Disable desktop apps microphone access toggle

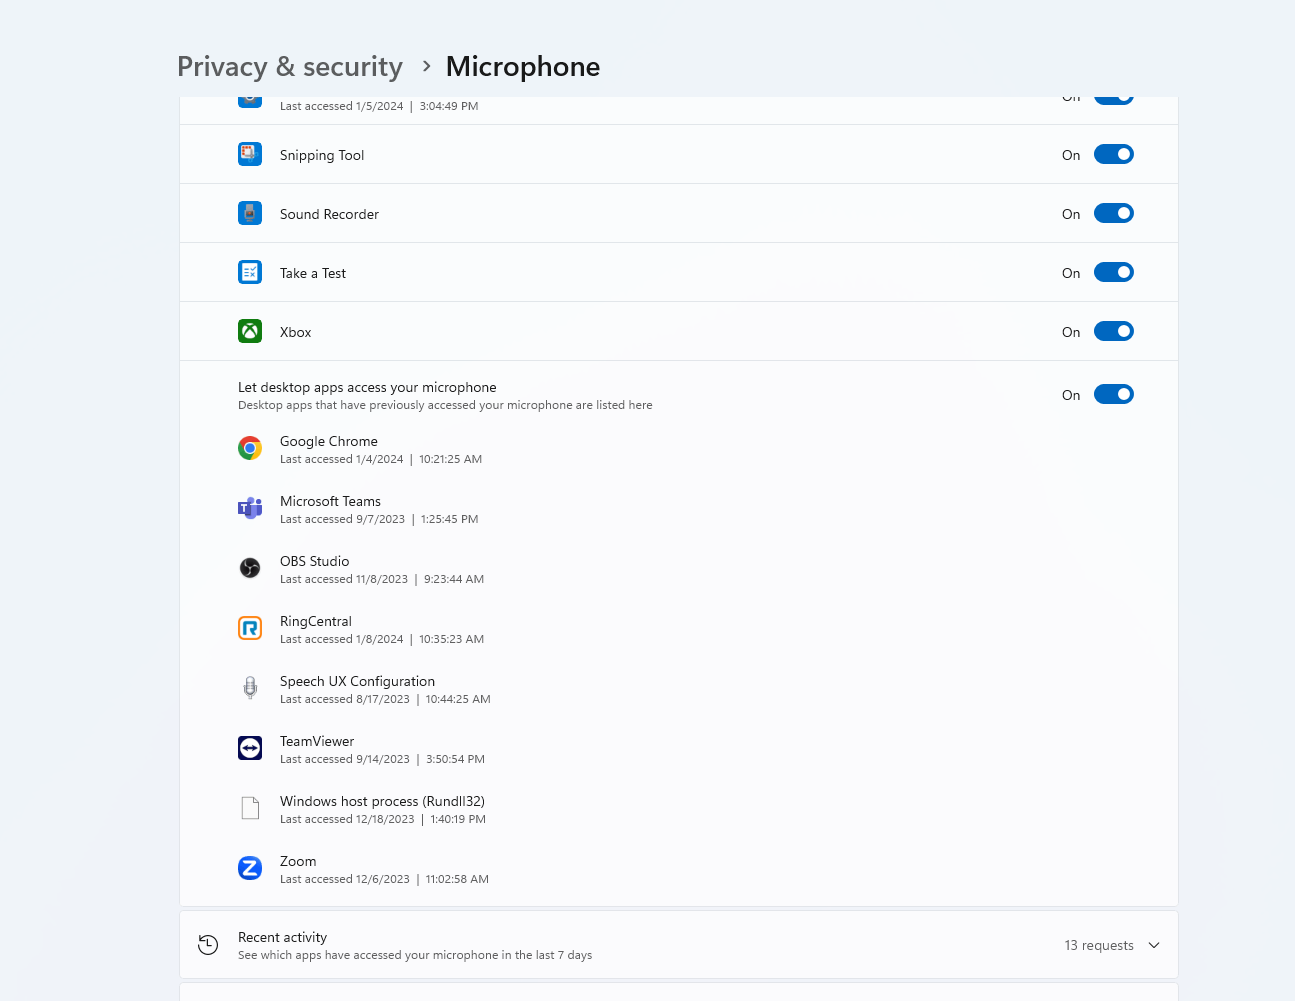(1114, 394)
